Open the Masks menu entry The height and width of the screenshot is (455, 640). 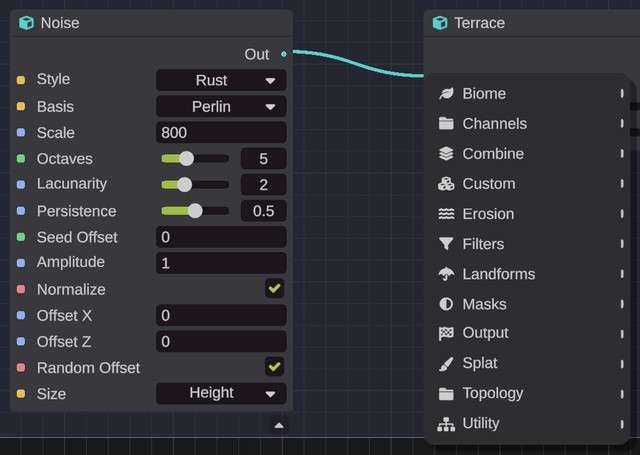pos(530,304)
